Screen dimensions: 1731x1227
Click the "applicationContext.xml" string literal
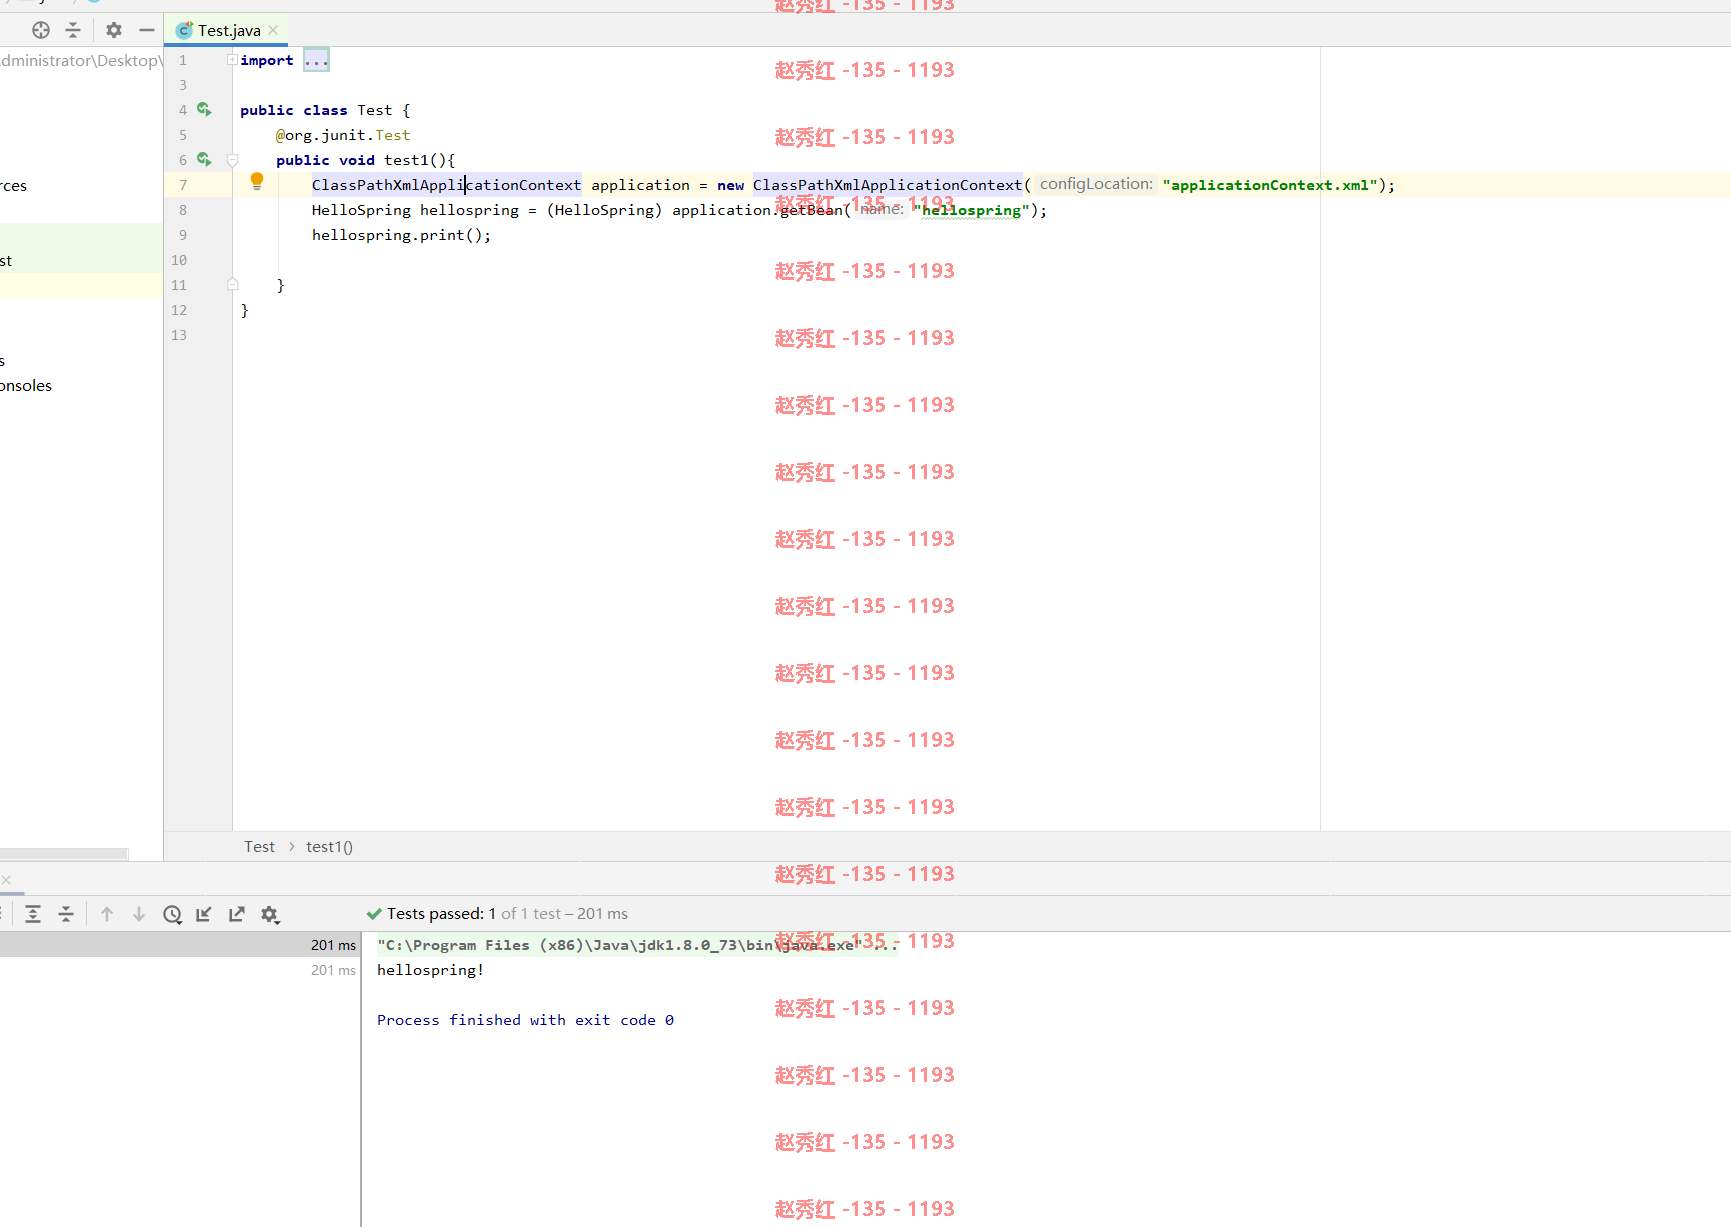coord(1270,185)
